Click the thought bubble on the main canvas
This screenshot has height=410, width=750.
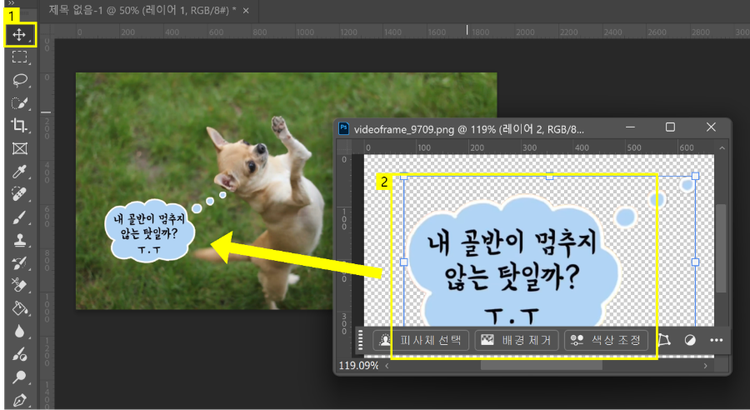150,231
